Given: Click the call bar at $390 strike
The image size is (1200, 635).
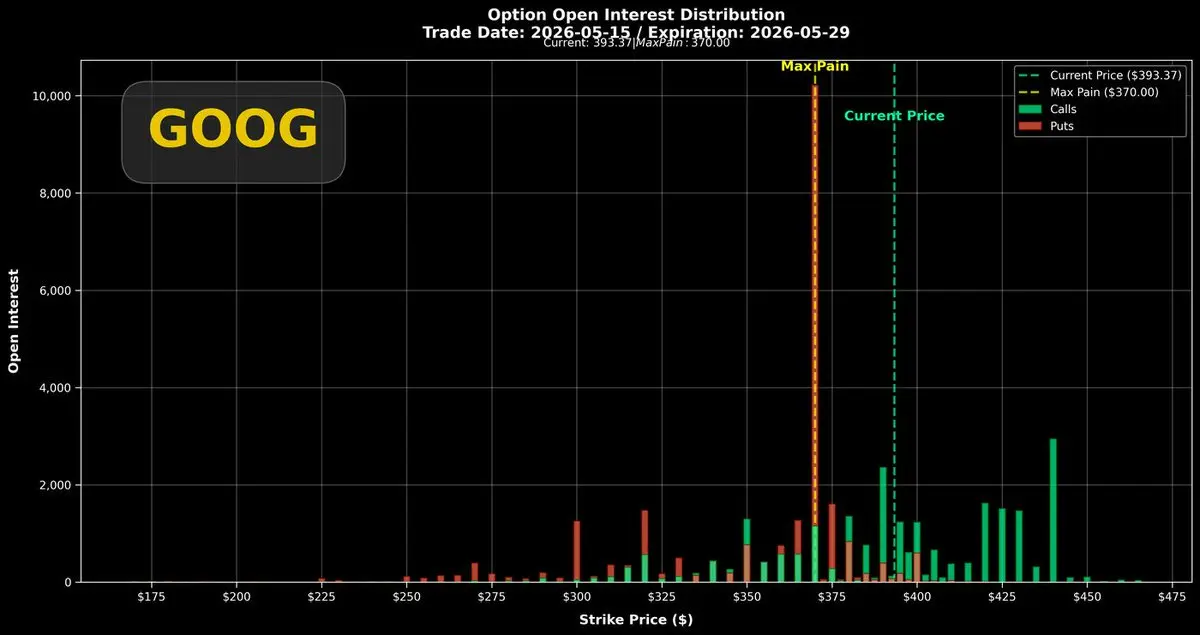Looking at the screenshot, I should coord(883,524).
